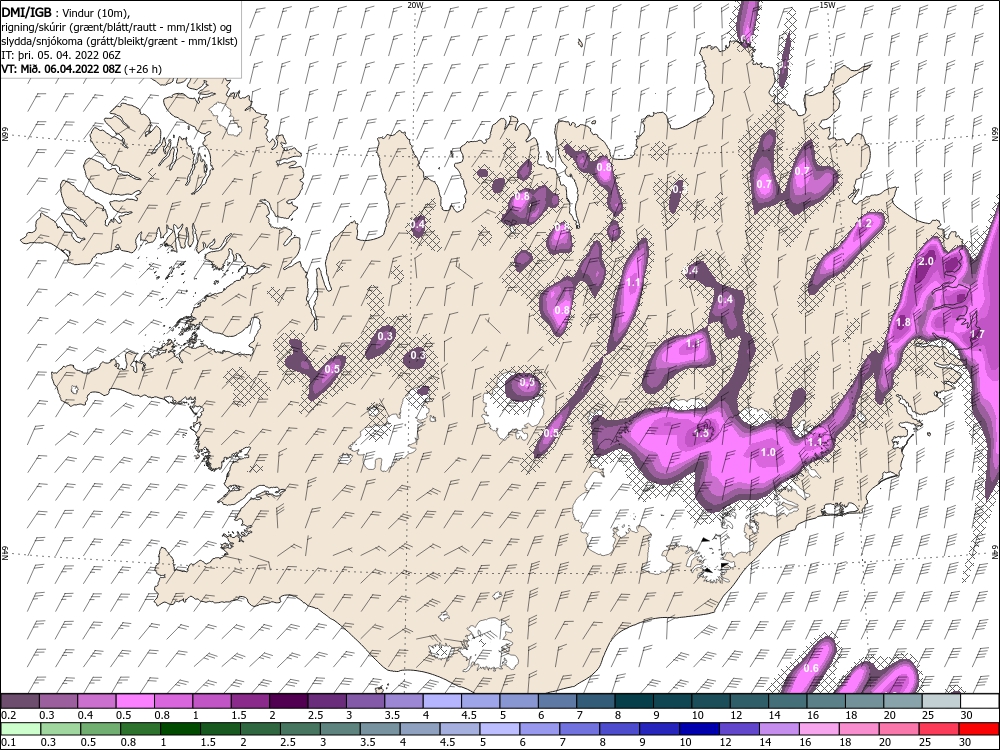
Task: Click the 'Vindur (10m)' header text
Action: (96, 11)
